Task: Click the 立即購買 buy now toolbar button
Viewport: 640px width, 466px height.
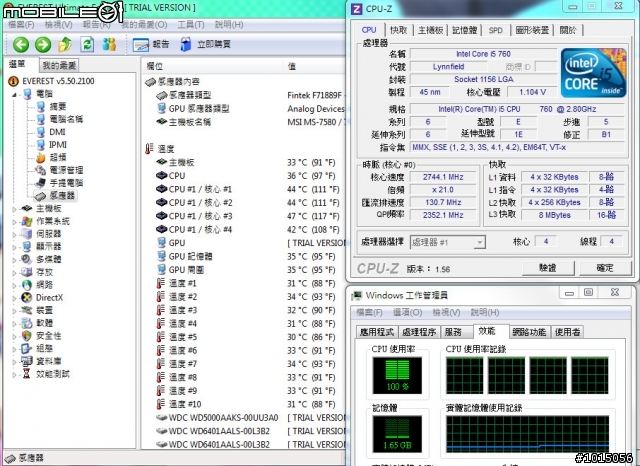Action: [x=205, y=44]
